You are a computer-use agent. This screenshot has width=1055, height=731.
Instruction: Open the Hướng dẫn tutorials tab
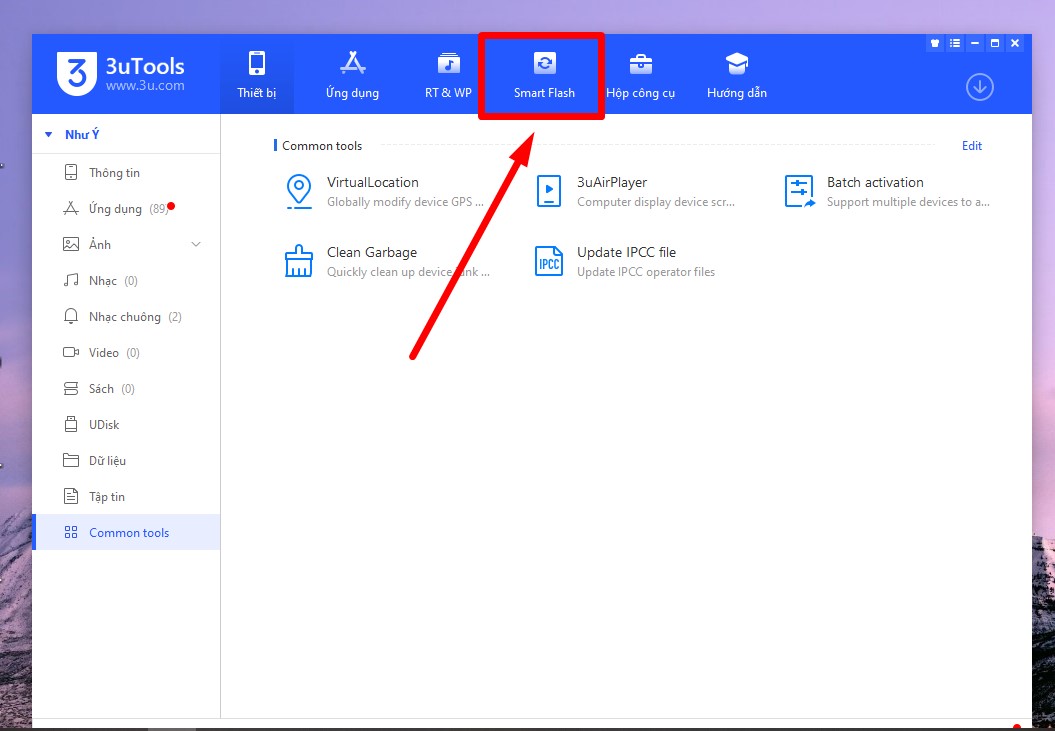(736, 76)
